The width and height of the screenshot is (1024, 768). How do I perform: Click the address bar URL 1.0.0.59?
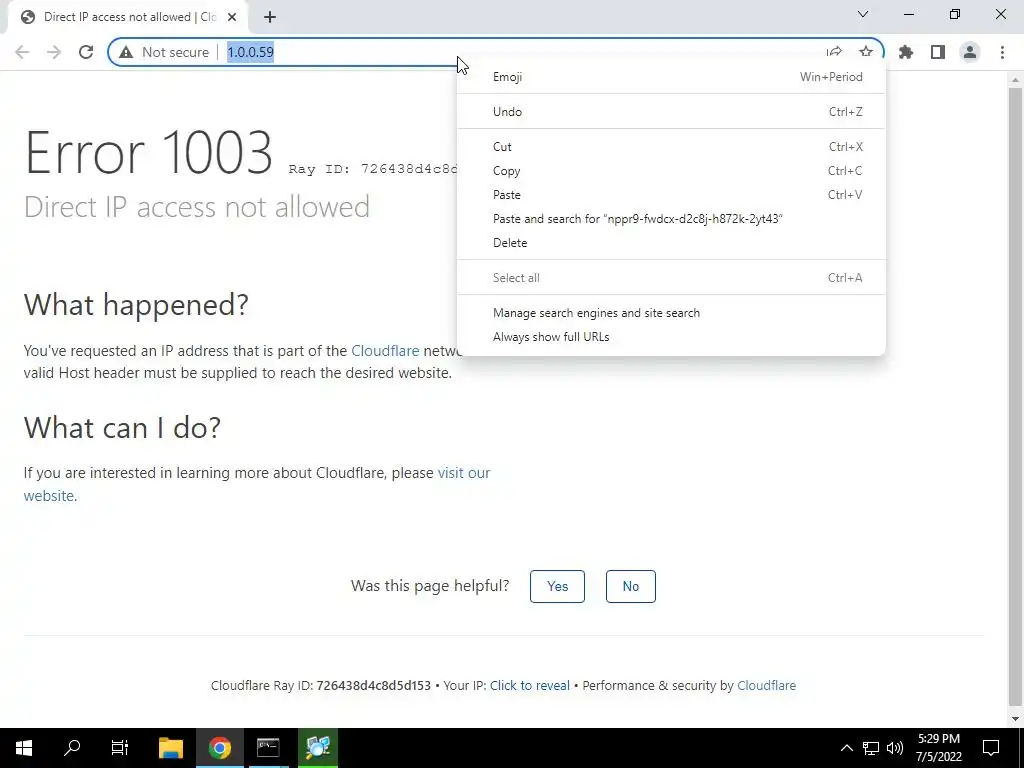coord(250,52)
